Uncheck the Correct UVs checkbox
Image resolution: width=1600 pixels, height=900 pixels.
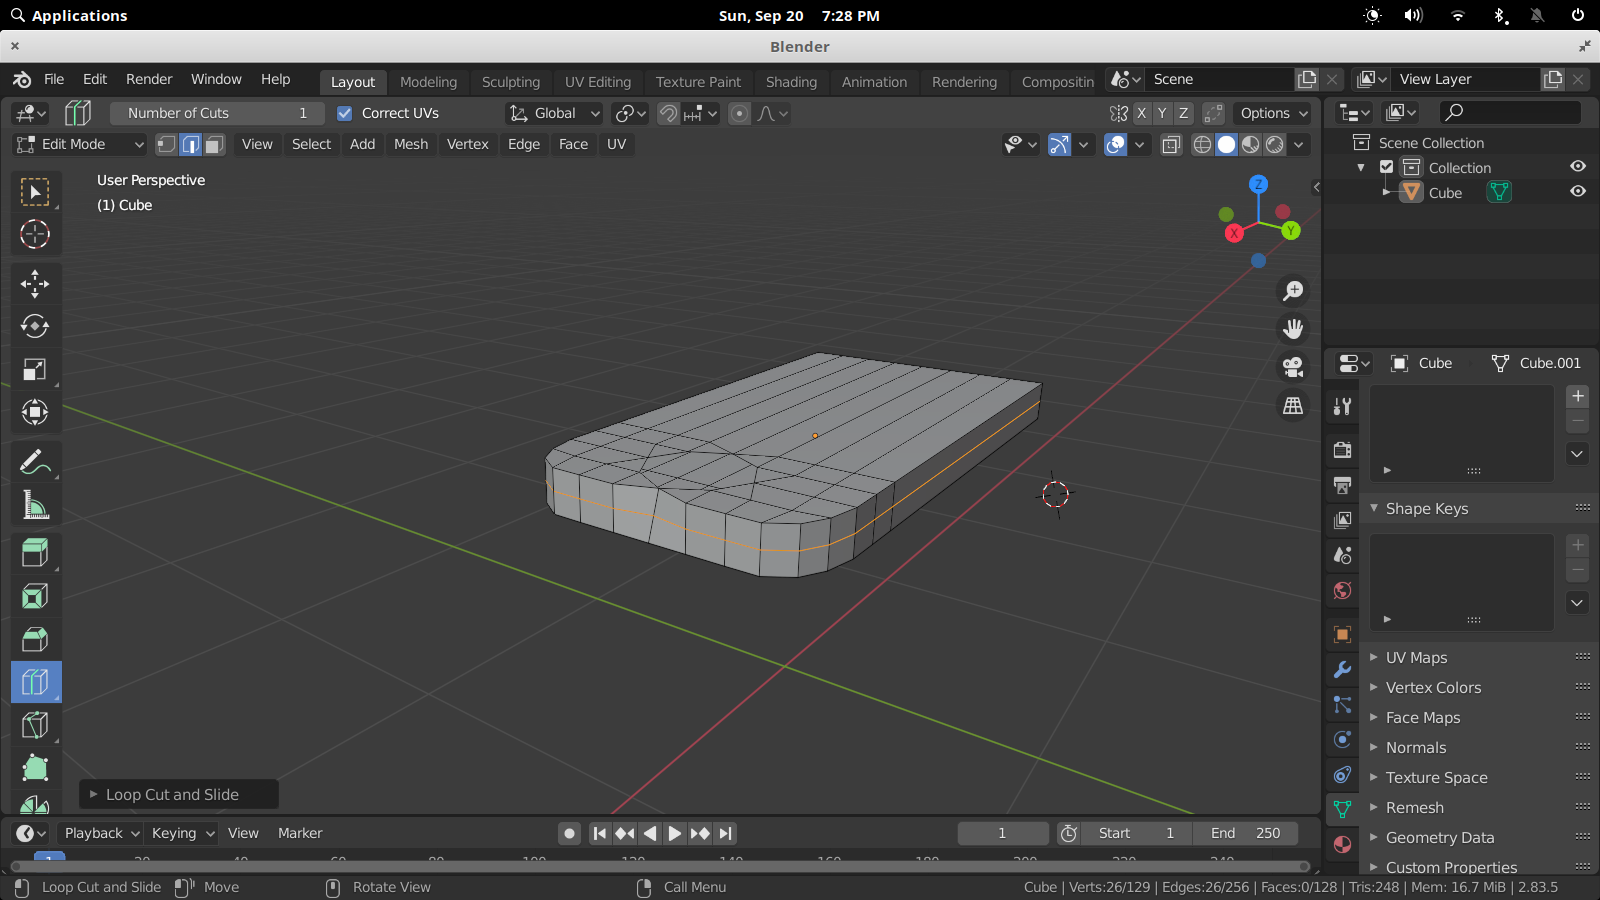click(345, 113)
